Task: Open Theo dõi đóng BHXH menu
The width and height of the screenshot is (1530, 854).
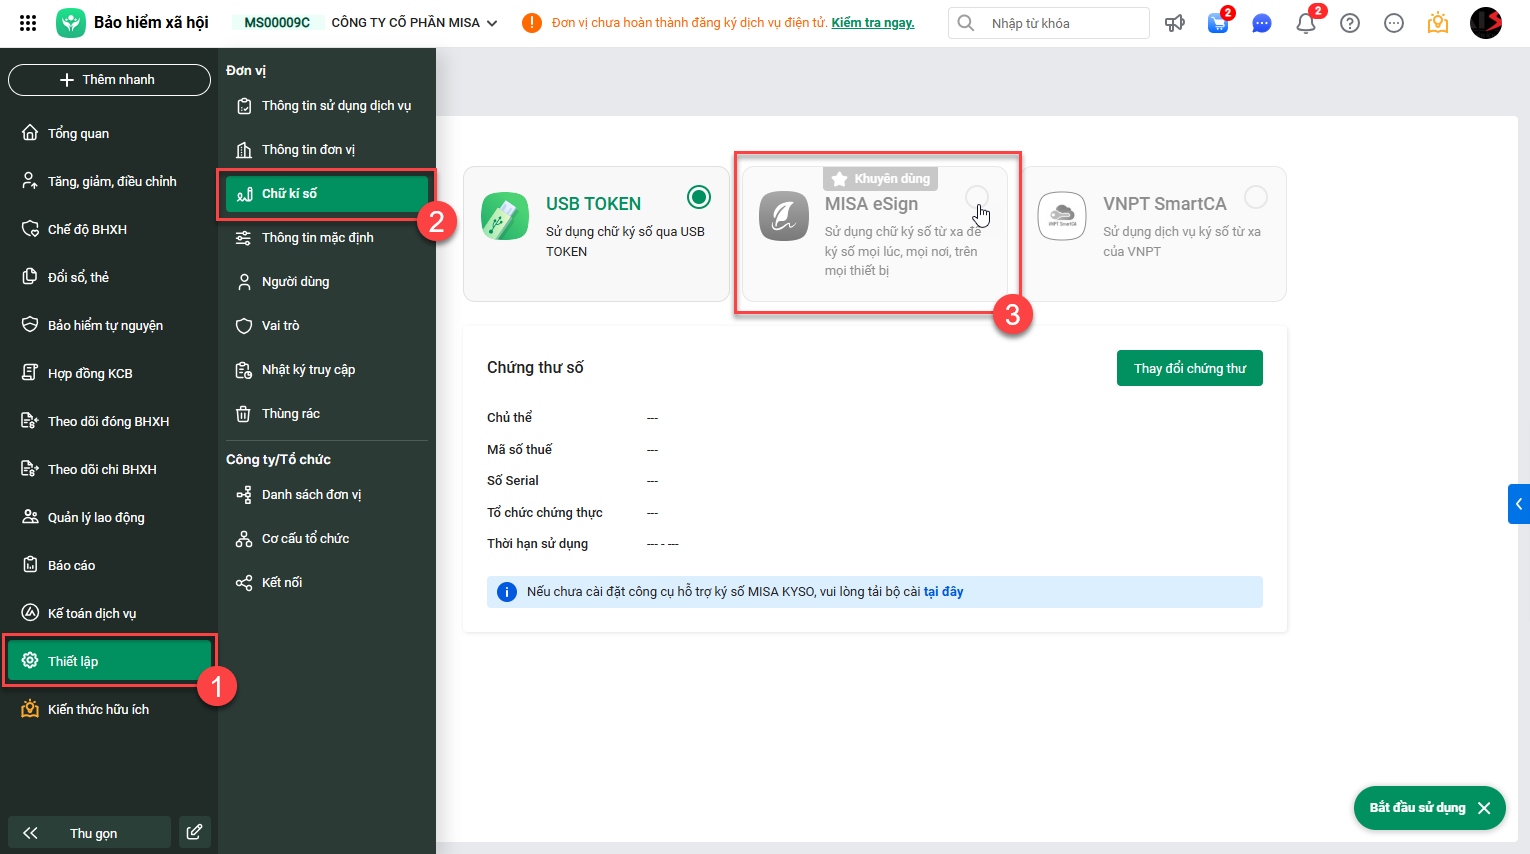Action: [109, 421]
